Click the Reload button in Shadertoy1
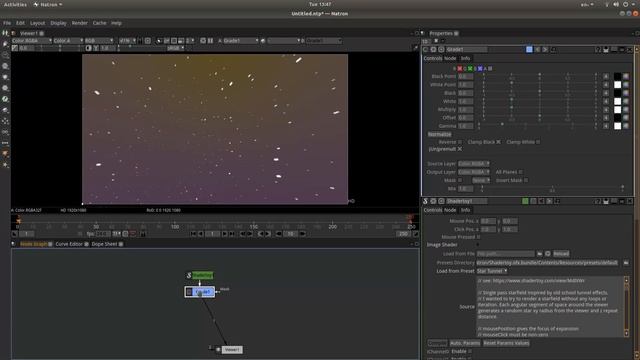Image resolution: width=640 pixels, height=360 pixels. (x=561, y=254)
